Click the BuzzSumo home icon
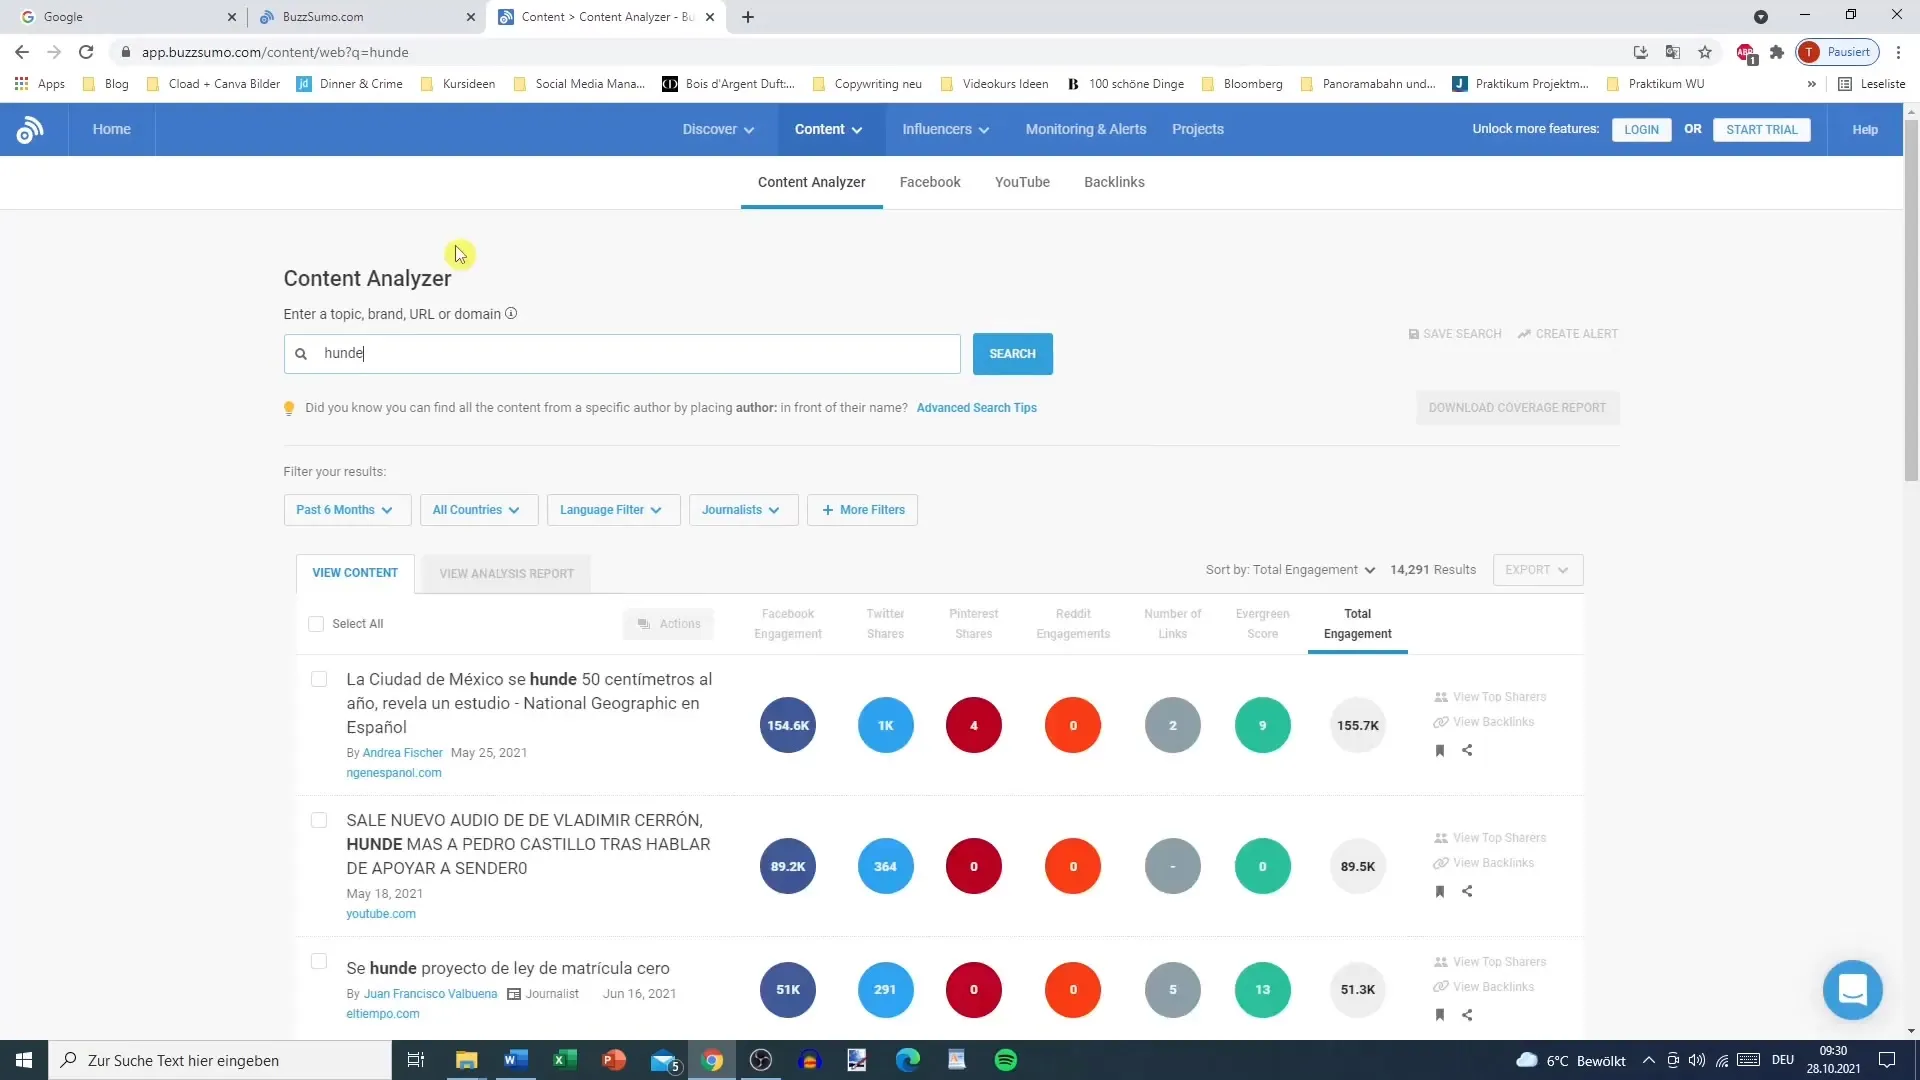1920x1080 pixels. click(x=32, y=128)
